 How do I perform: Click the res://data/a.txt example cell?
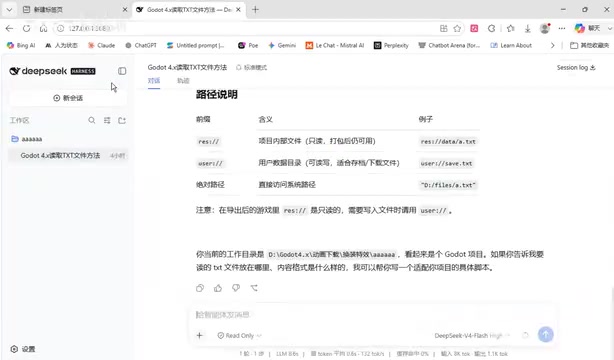[448, 141]
